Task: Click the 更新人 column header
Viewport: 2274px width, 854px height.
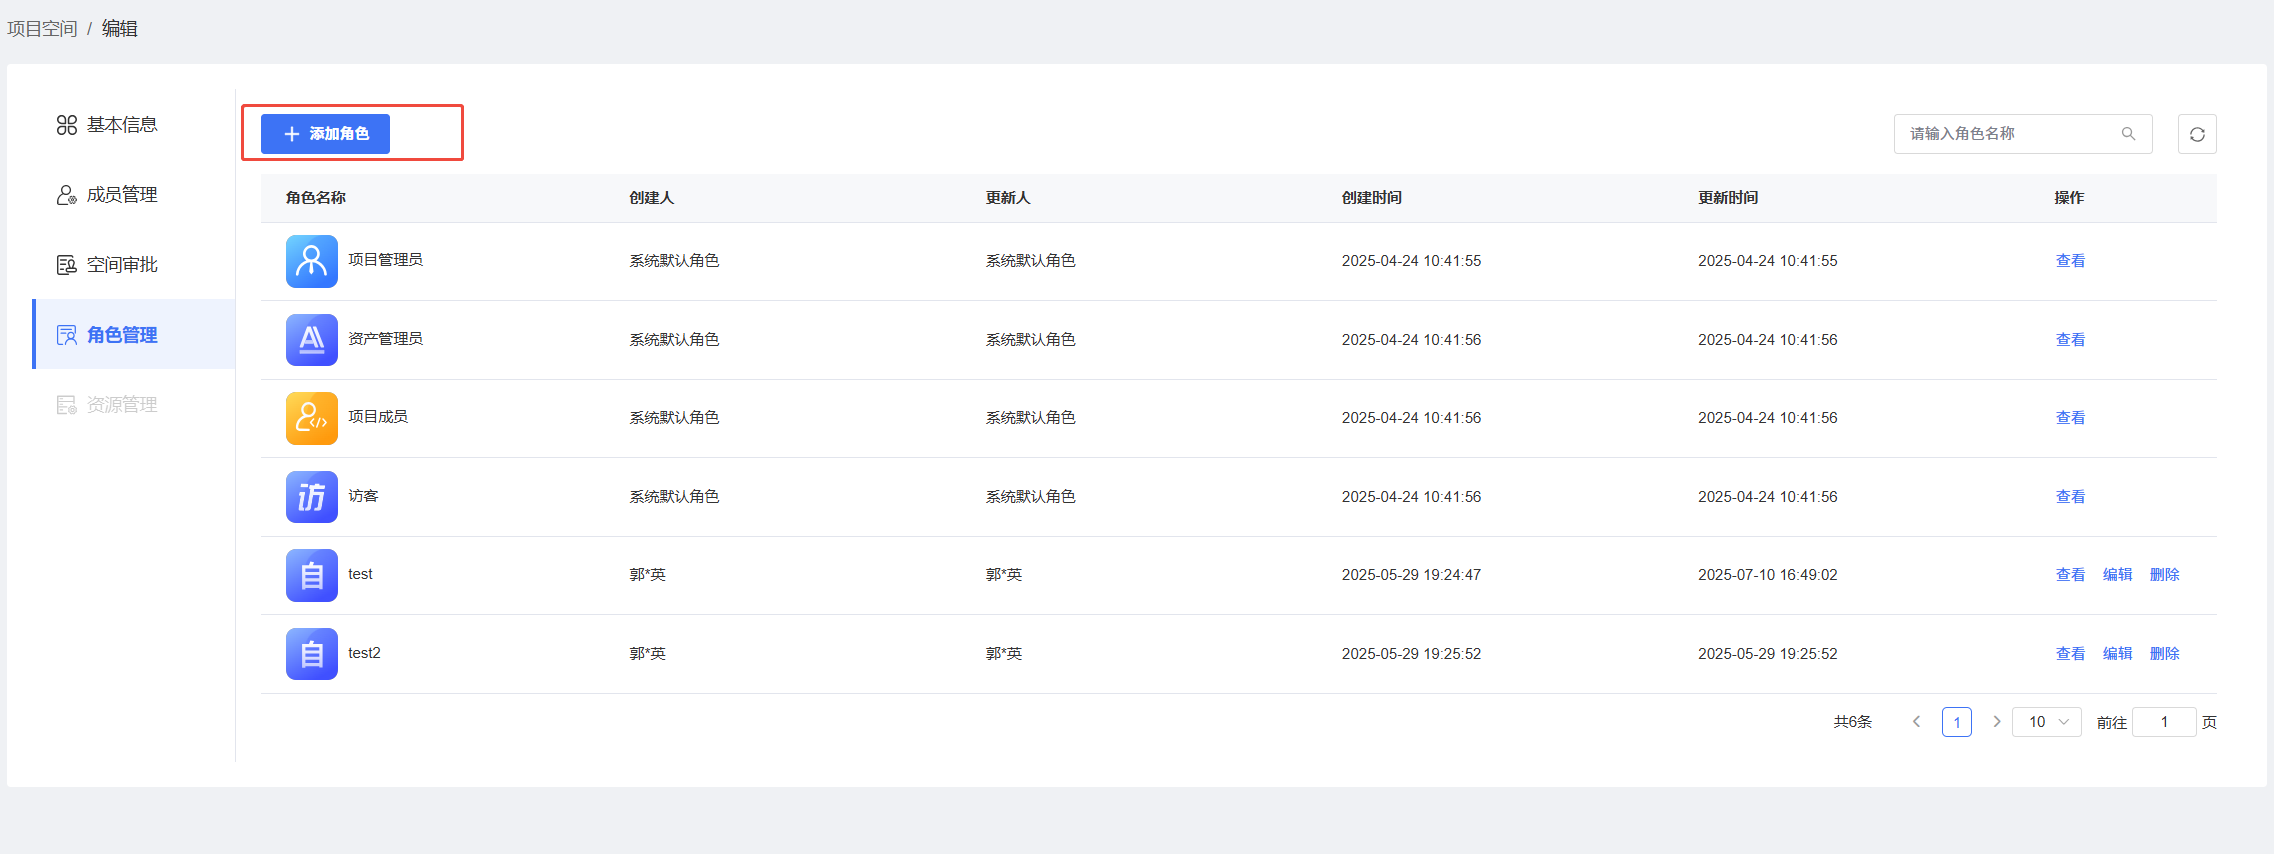Action: [x=1008, y=198]
